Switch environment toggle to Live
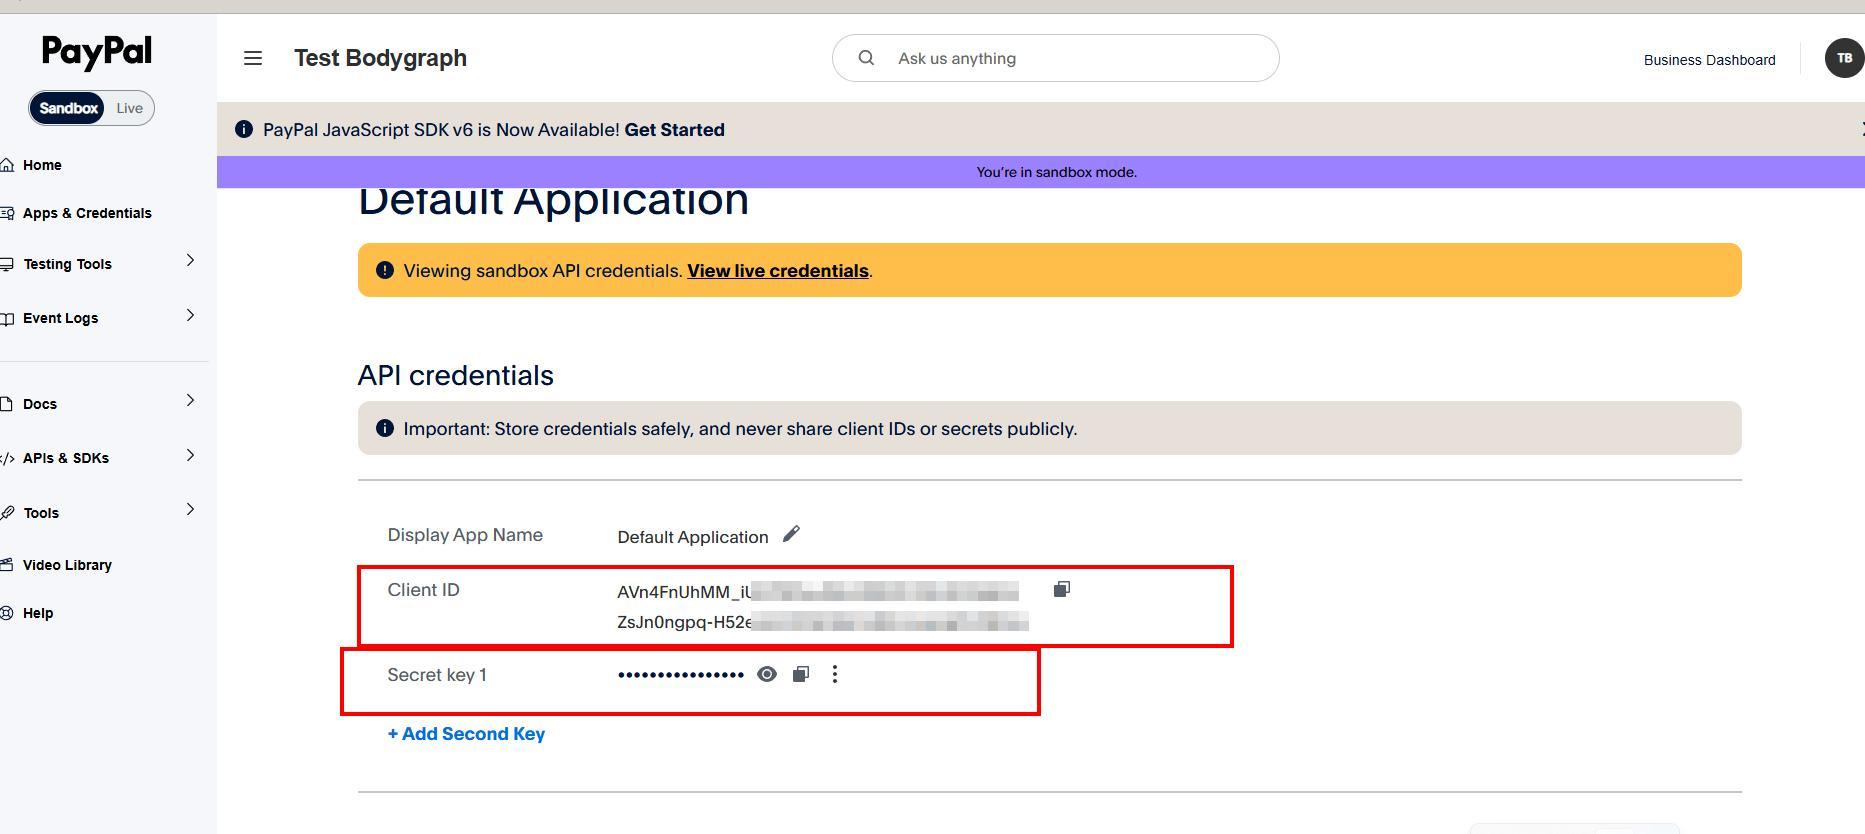Viewport: 1865px width, 834px height. coord(129,108)
